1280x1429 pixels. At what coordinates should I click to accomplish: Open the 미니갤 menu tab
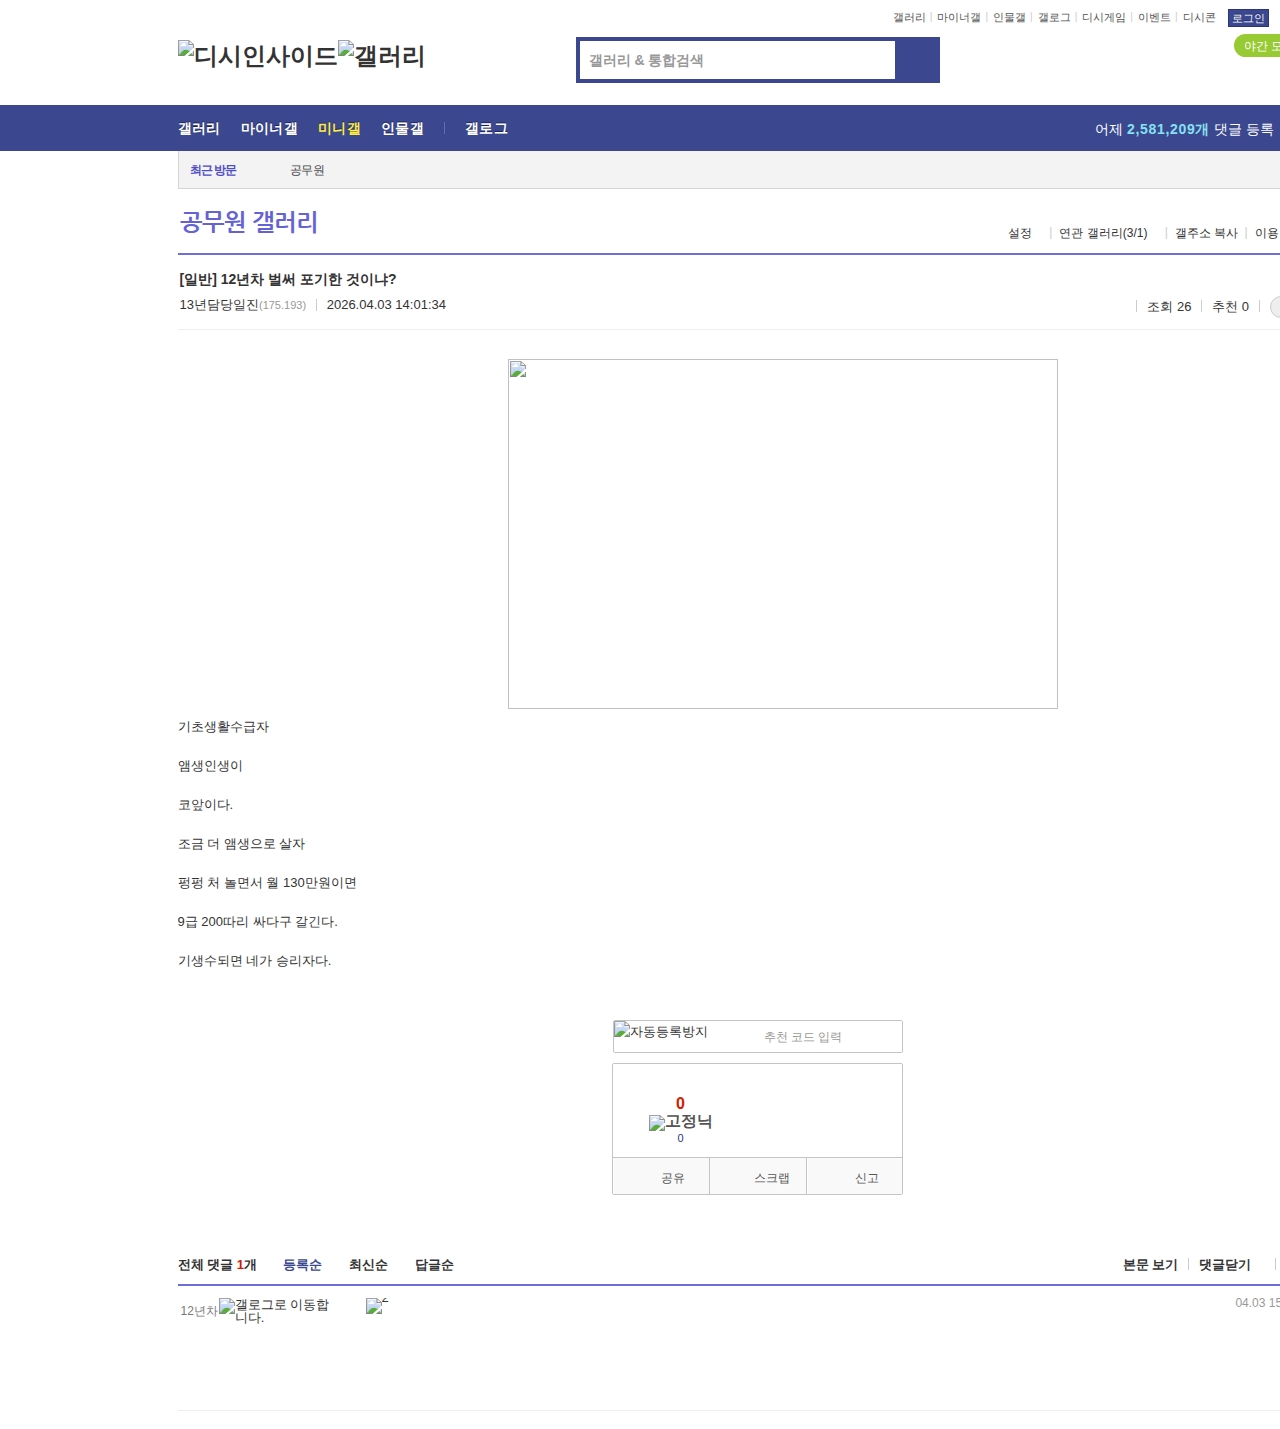pyautogui.click(x=339, y=129)
